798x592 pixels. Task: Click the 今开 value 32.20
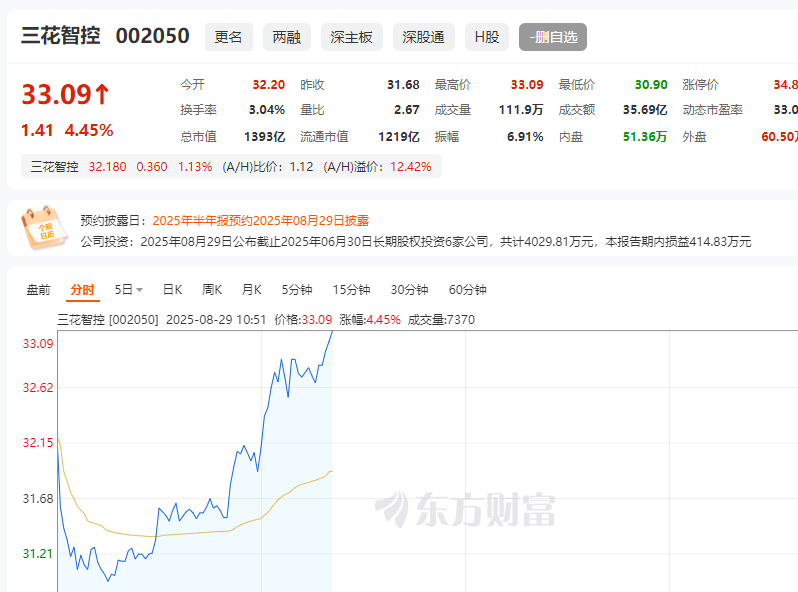coord(269,84)
